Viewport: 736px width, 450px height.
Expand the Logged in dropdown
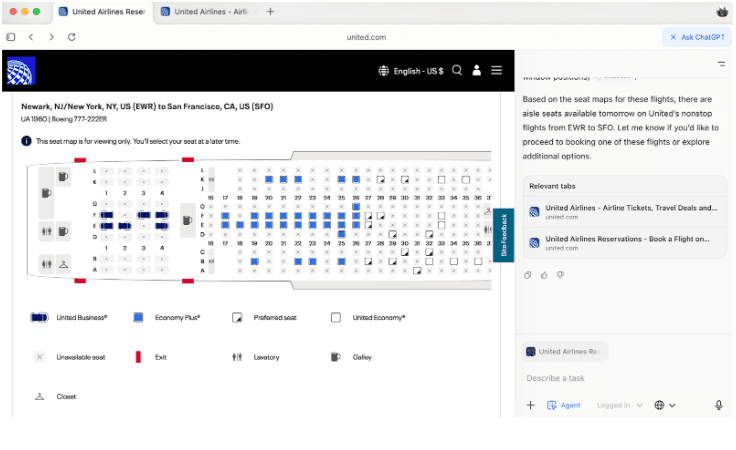tap(619, 405)
